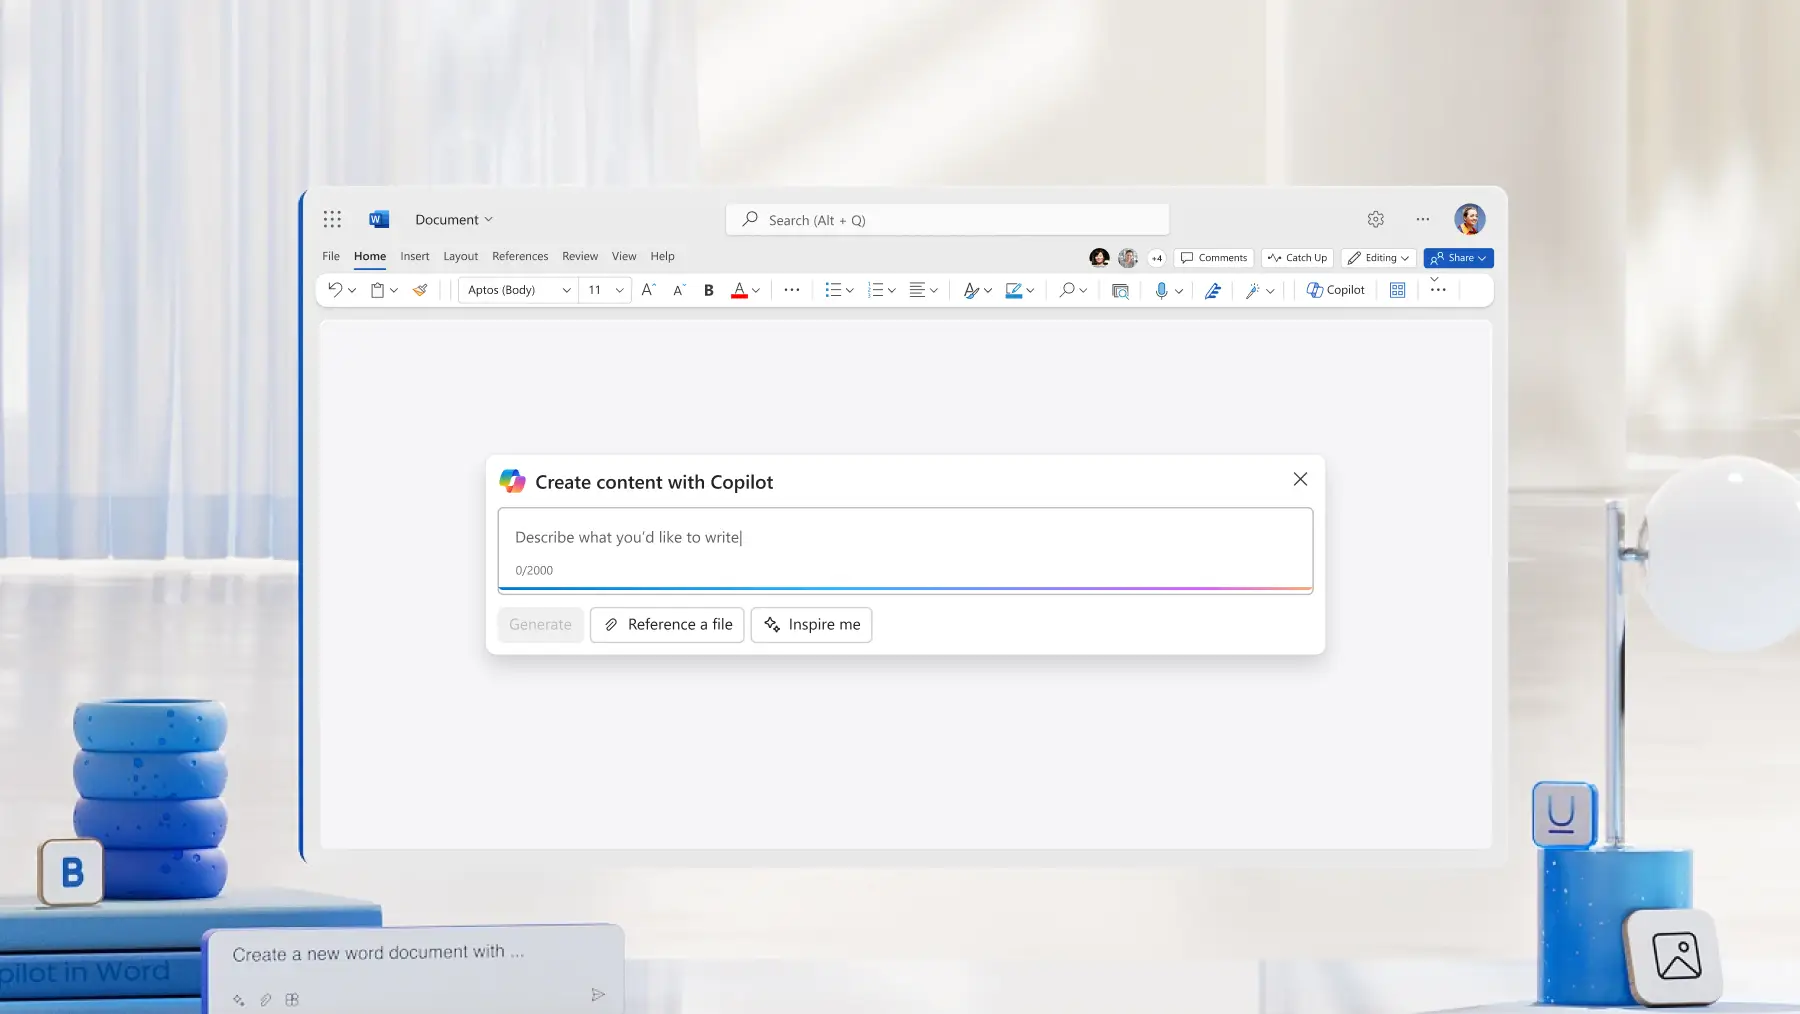The image size is (1800, 1014).
Task: Click the Undo arrow icon
Action: [x=335, y=289]
